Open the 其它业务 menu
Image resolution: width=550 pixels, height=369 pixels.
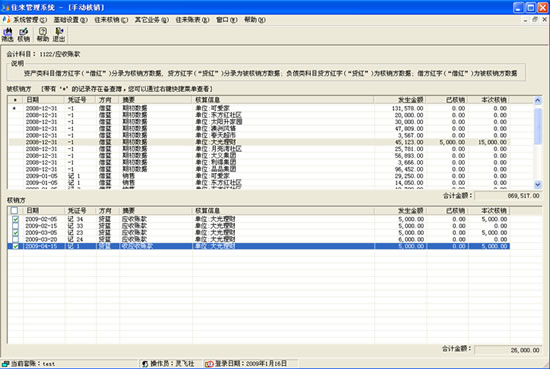pyautogui.click(x=152, y=20)
